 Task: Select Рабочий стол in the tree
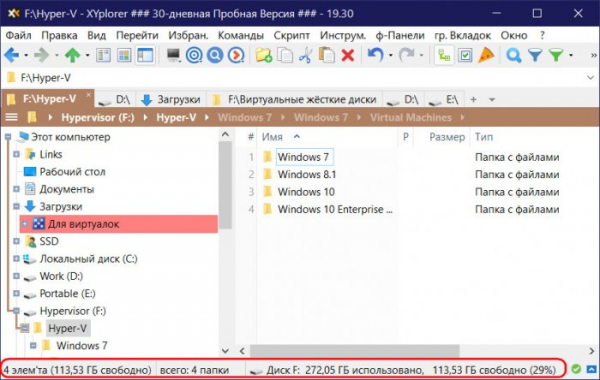pos(72,172)
